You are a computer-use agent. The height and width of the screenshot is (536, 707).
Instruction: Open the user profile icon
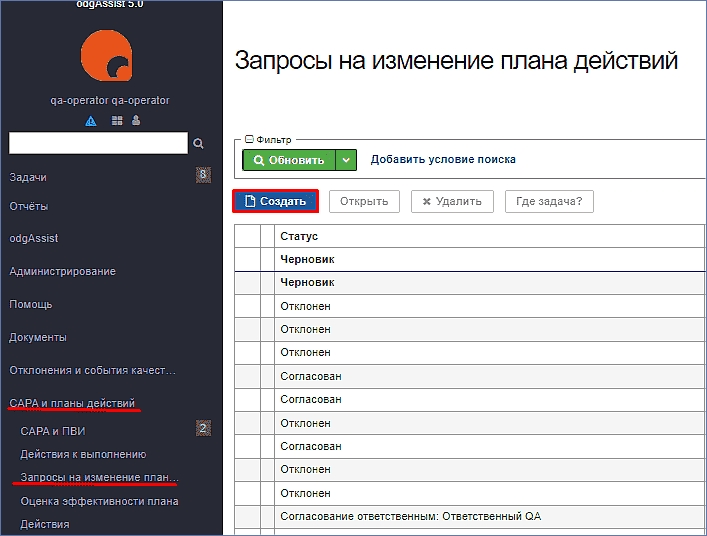pos(136,120)
